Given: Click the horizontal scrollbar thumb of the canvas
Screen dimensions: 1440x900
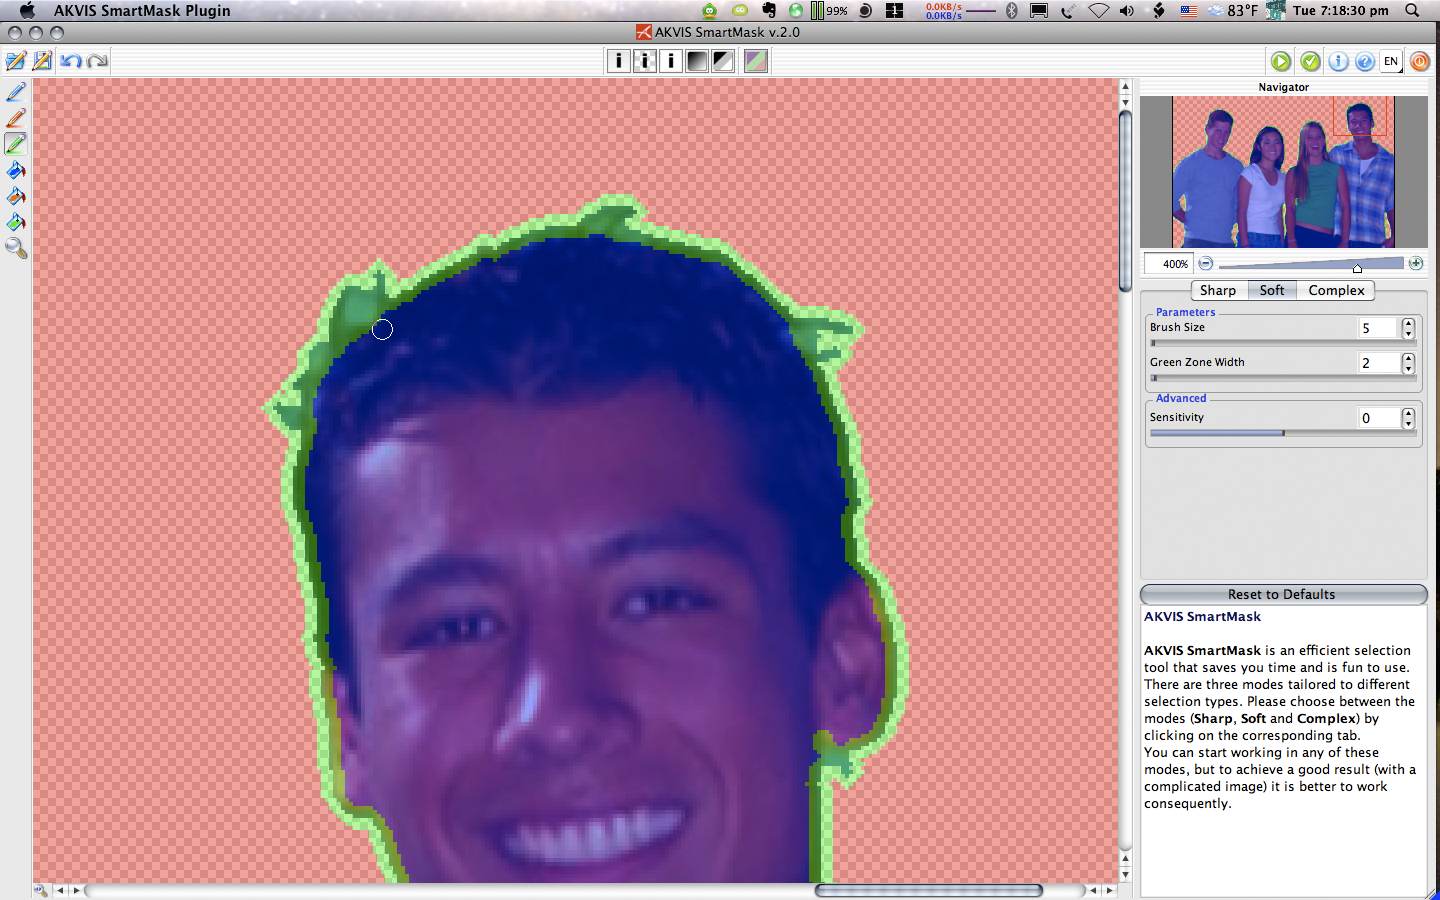Looking at the screenshot, I should pos(929,890).
